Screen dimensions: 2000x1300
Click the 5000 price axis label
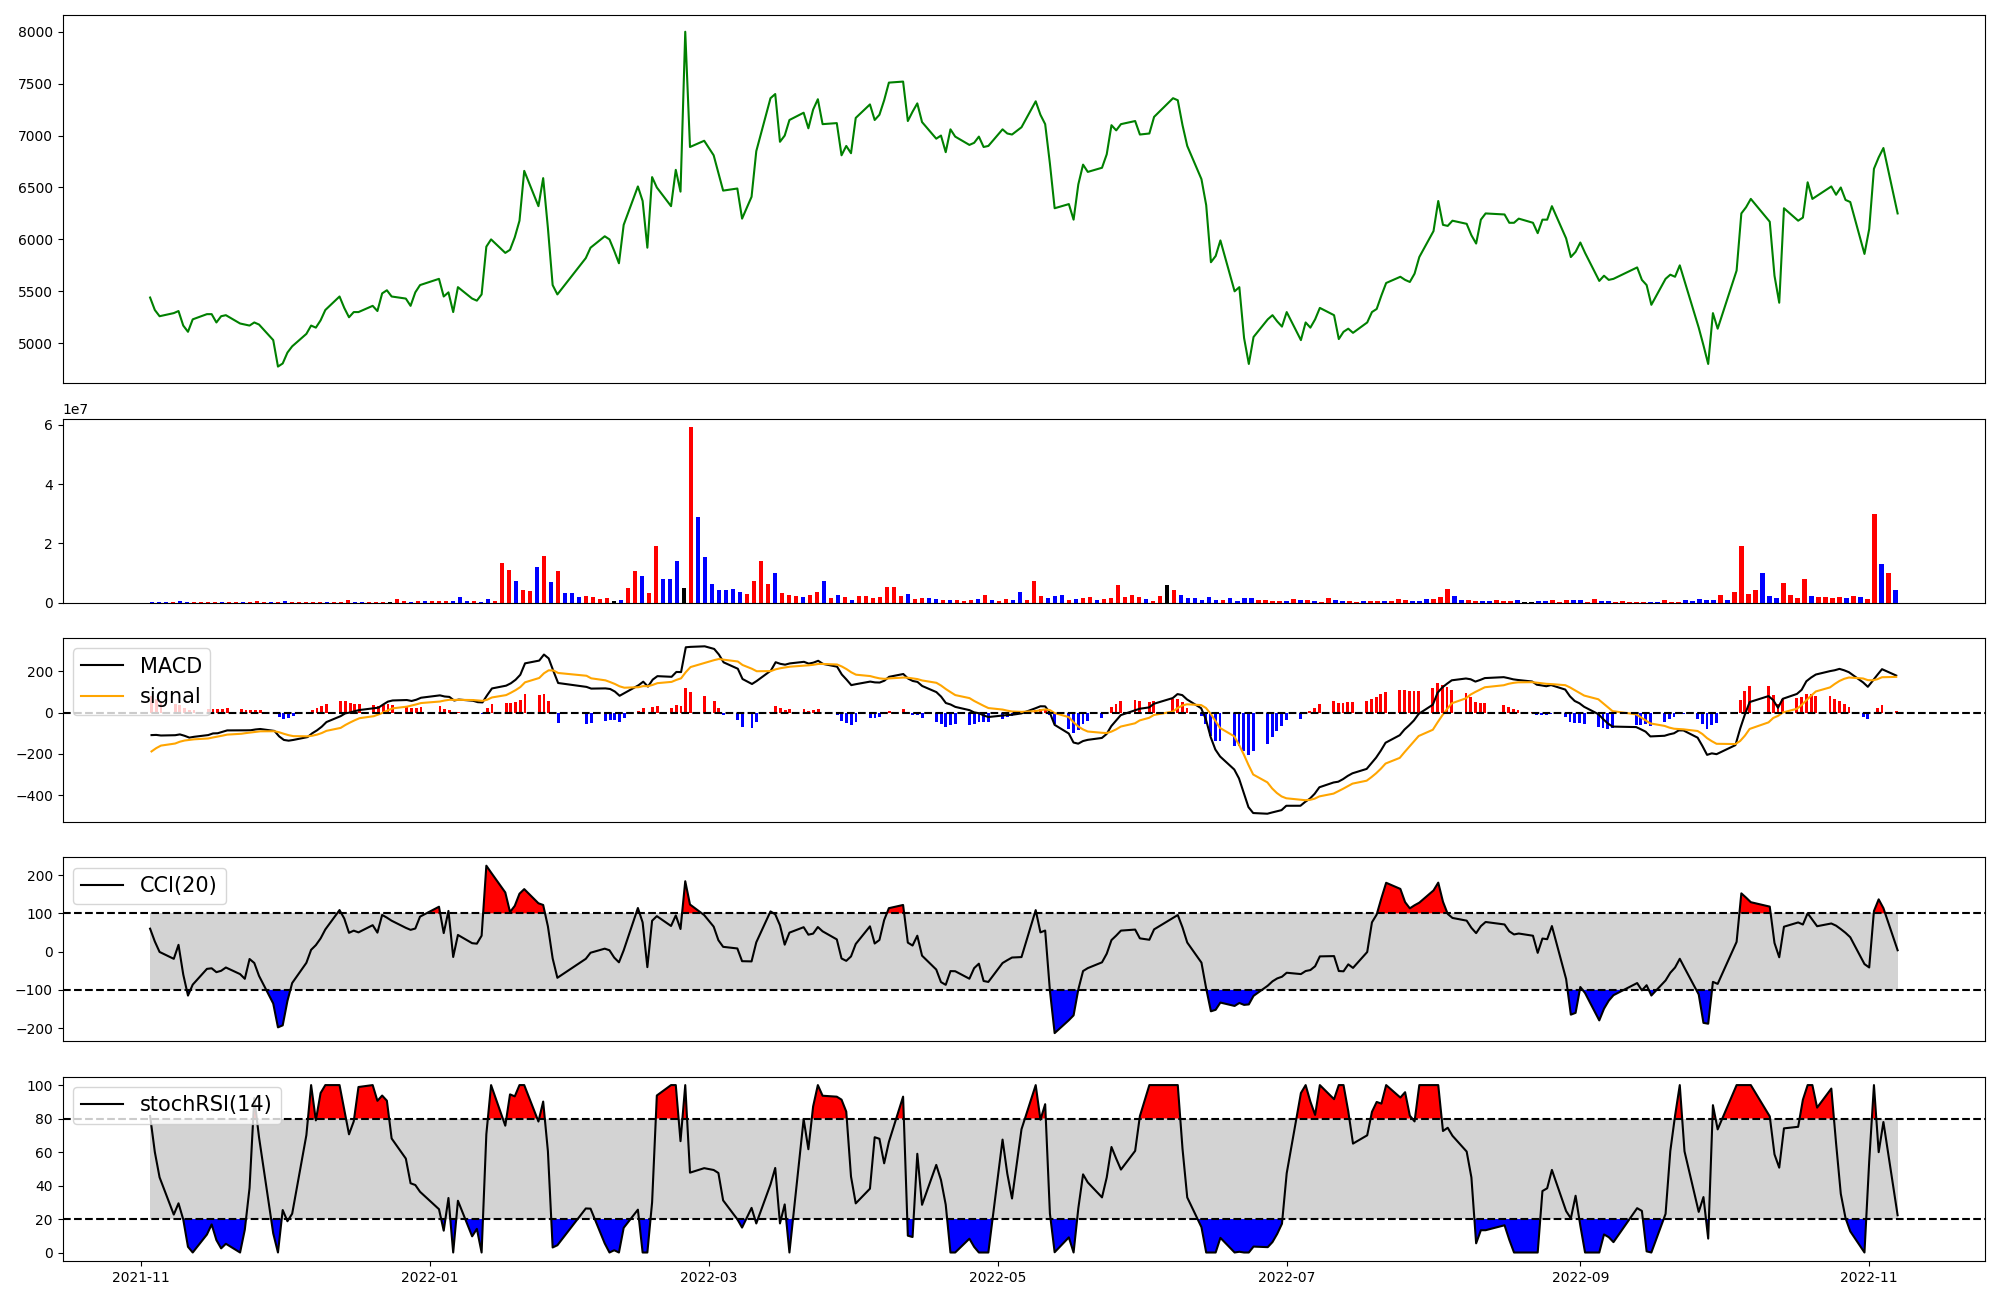click(x=36, y=344)
